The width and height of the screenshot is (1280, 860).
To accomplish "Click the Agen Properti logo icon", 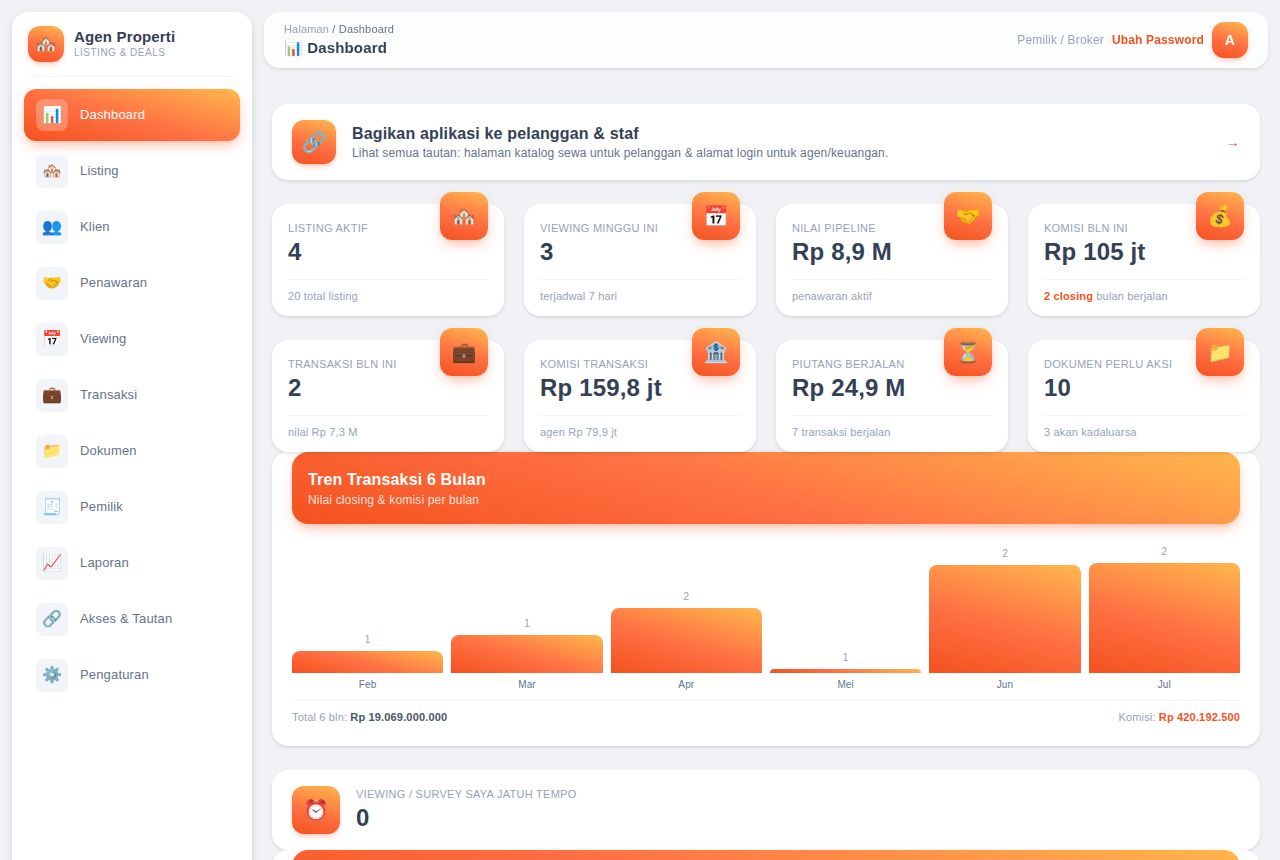I will (46, 44).
